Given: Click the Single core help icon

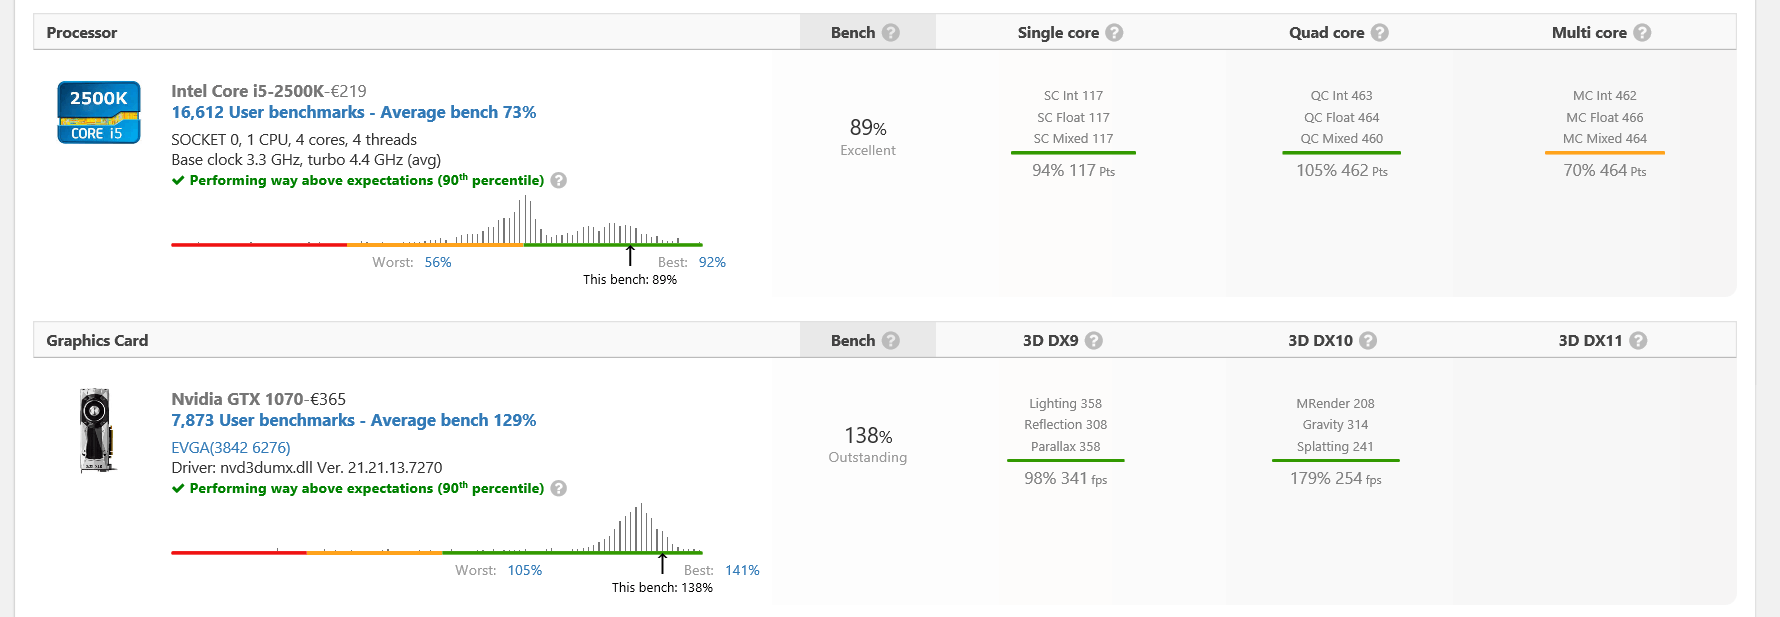Looking at the screenshot, I should [1114, 33].
